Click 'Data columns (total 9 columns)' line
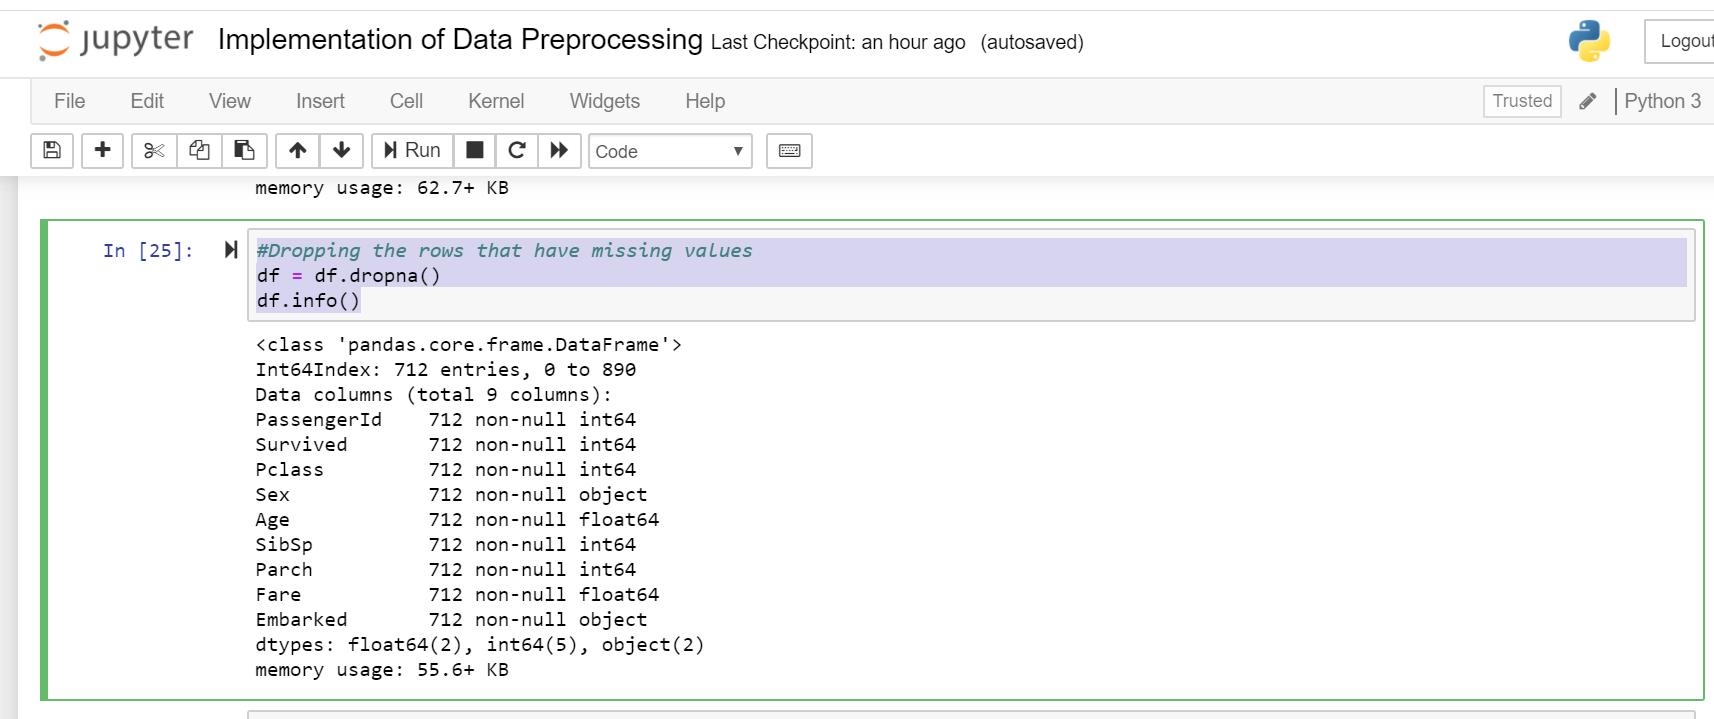 pos(433,395)
